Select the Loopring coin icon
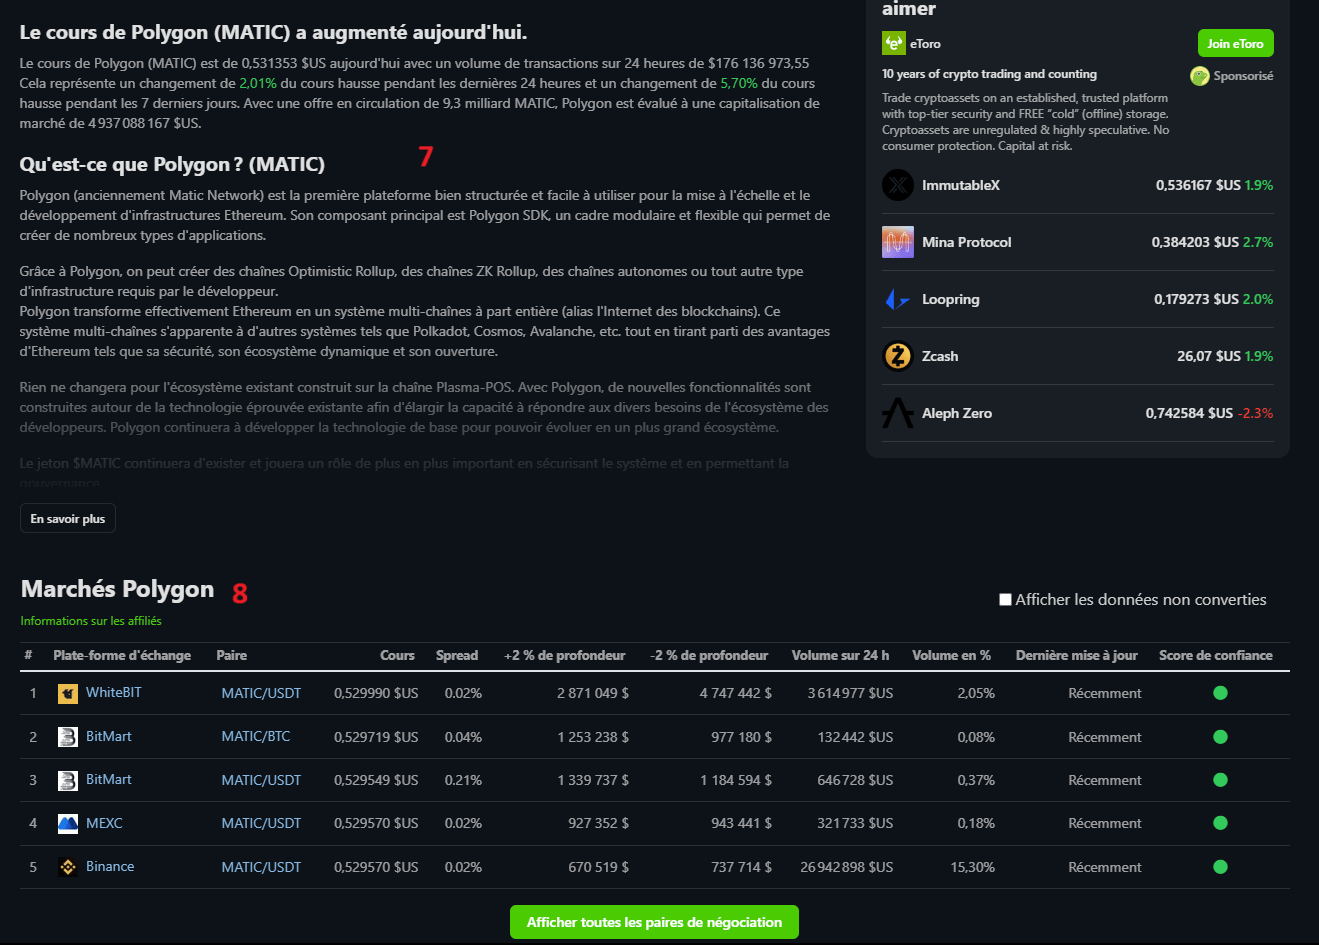Image resolution: width=1319 pixels, height=945 pixels. coord(897,299)
